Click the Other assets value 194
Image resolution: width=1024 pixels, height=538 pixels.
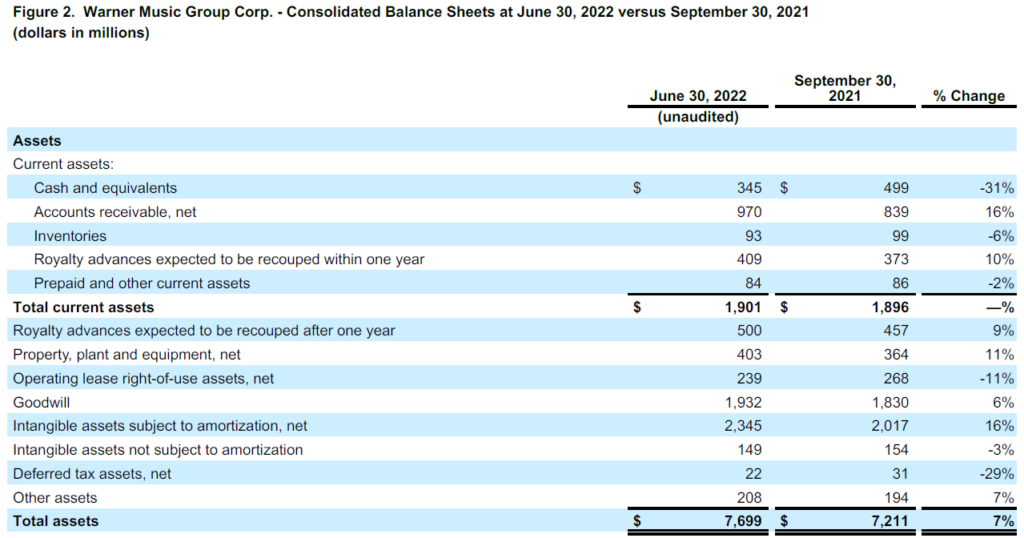point(896,498)
